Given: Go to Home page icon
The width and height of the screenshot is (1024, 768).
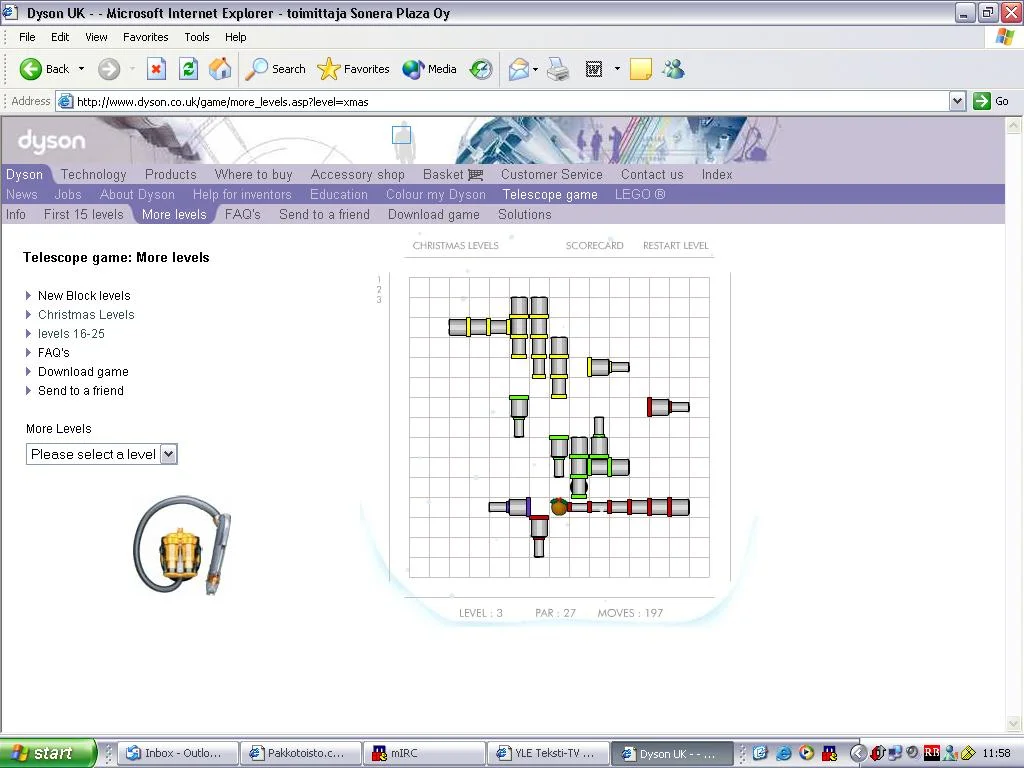Looking at the screenshot, I should click(x=220, y=69).
